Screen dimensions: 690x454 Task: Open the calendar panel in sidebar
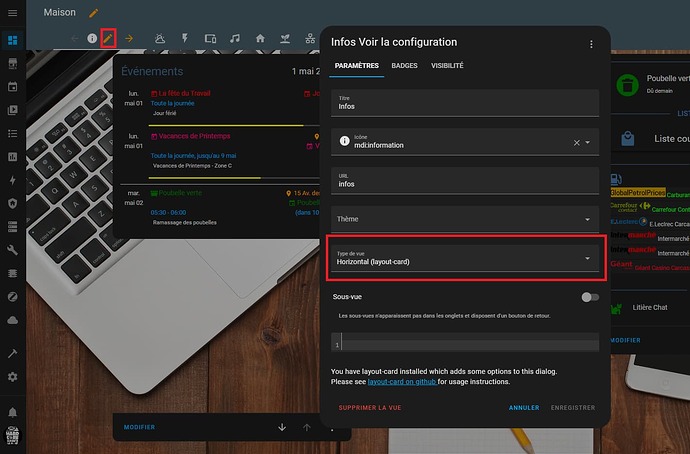(x=12, y=87)
